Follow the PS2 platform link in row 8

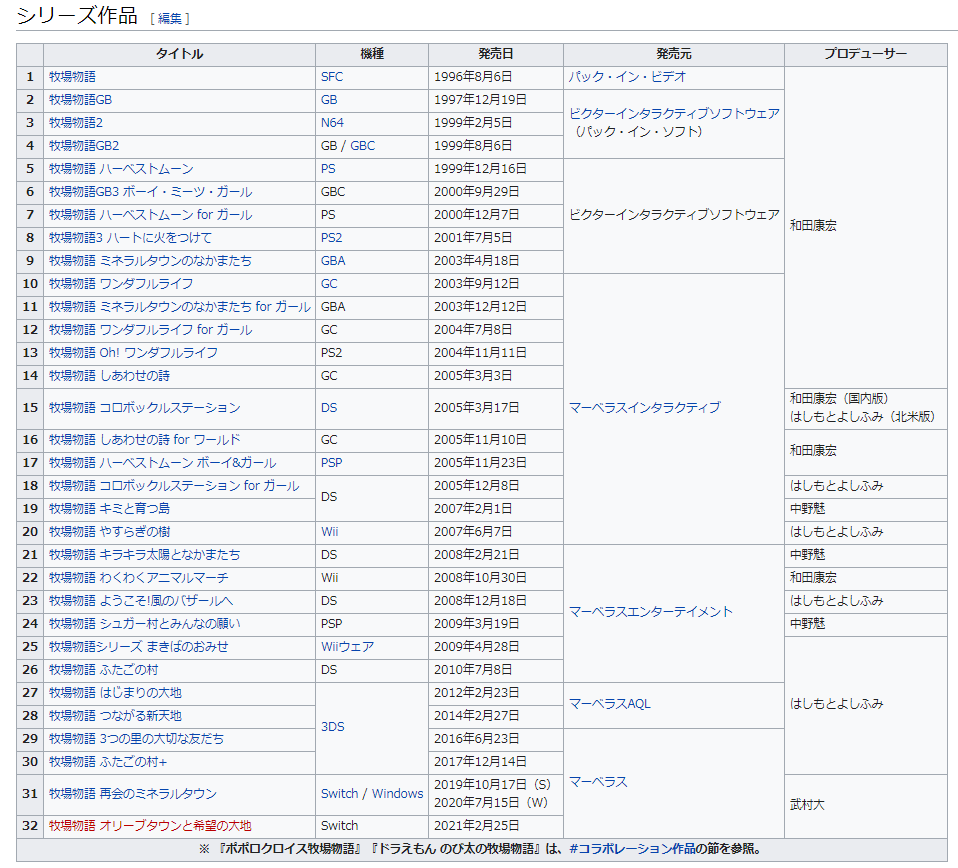[x=331, y=238]
